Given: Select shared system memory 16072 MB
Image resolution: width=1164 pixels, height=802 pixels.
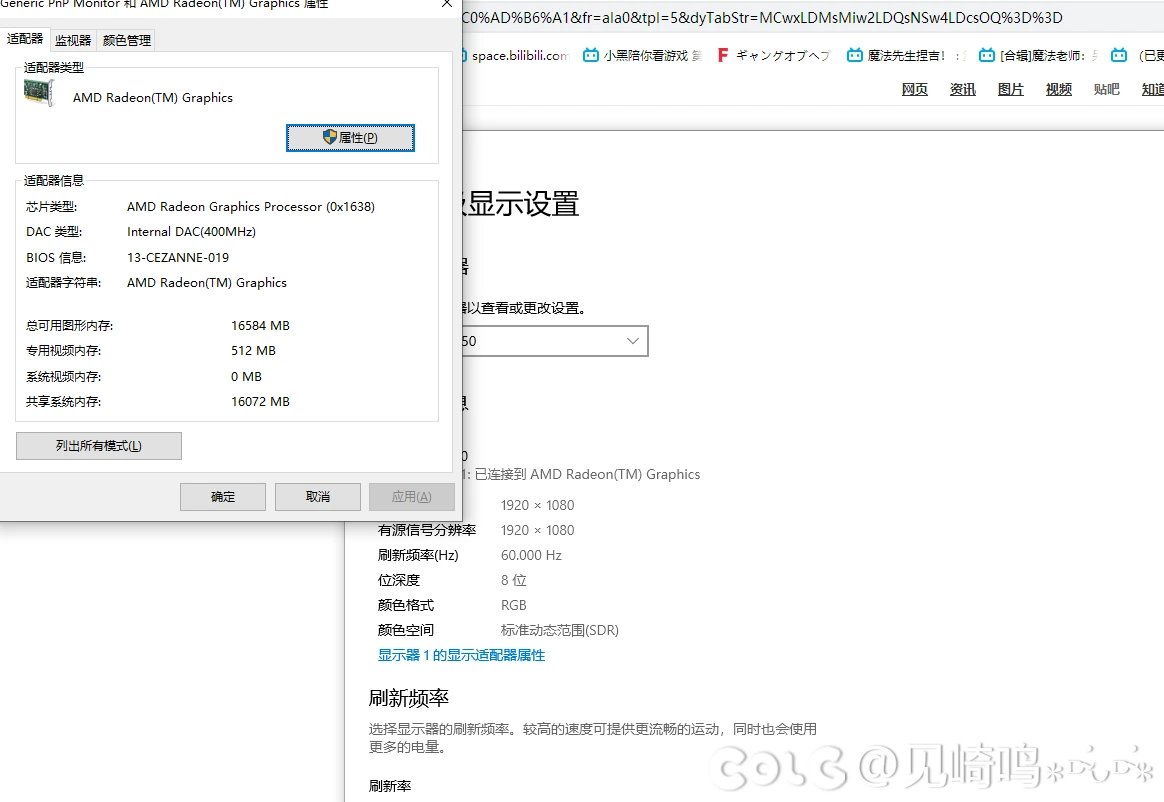Looking at the screenshot, I should click(261, 402).
